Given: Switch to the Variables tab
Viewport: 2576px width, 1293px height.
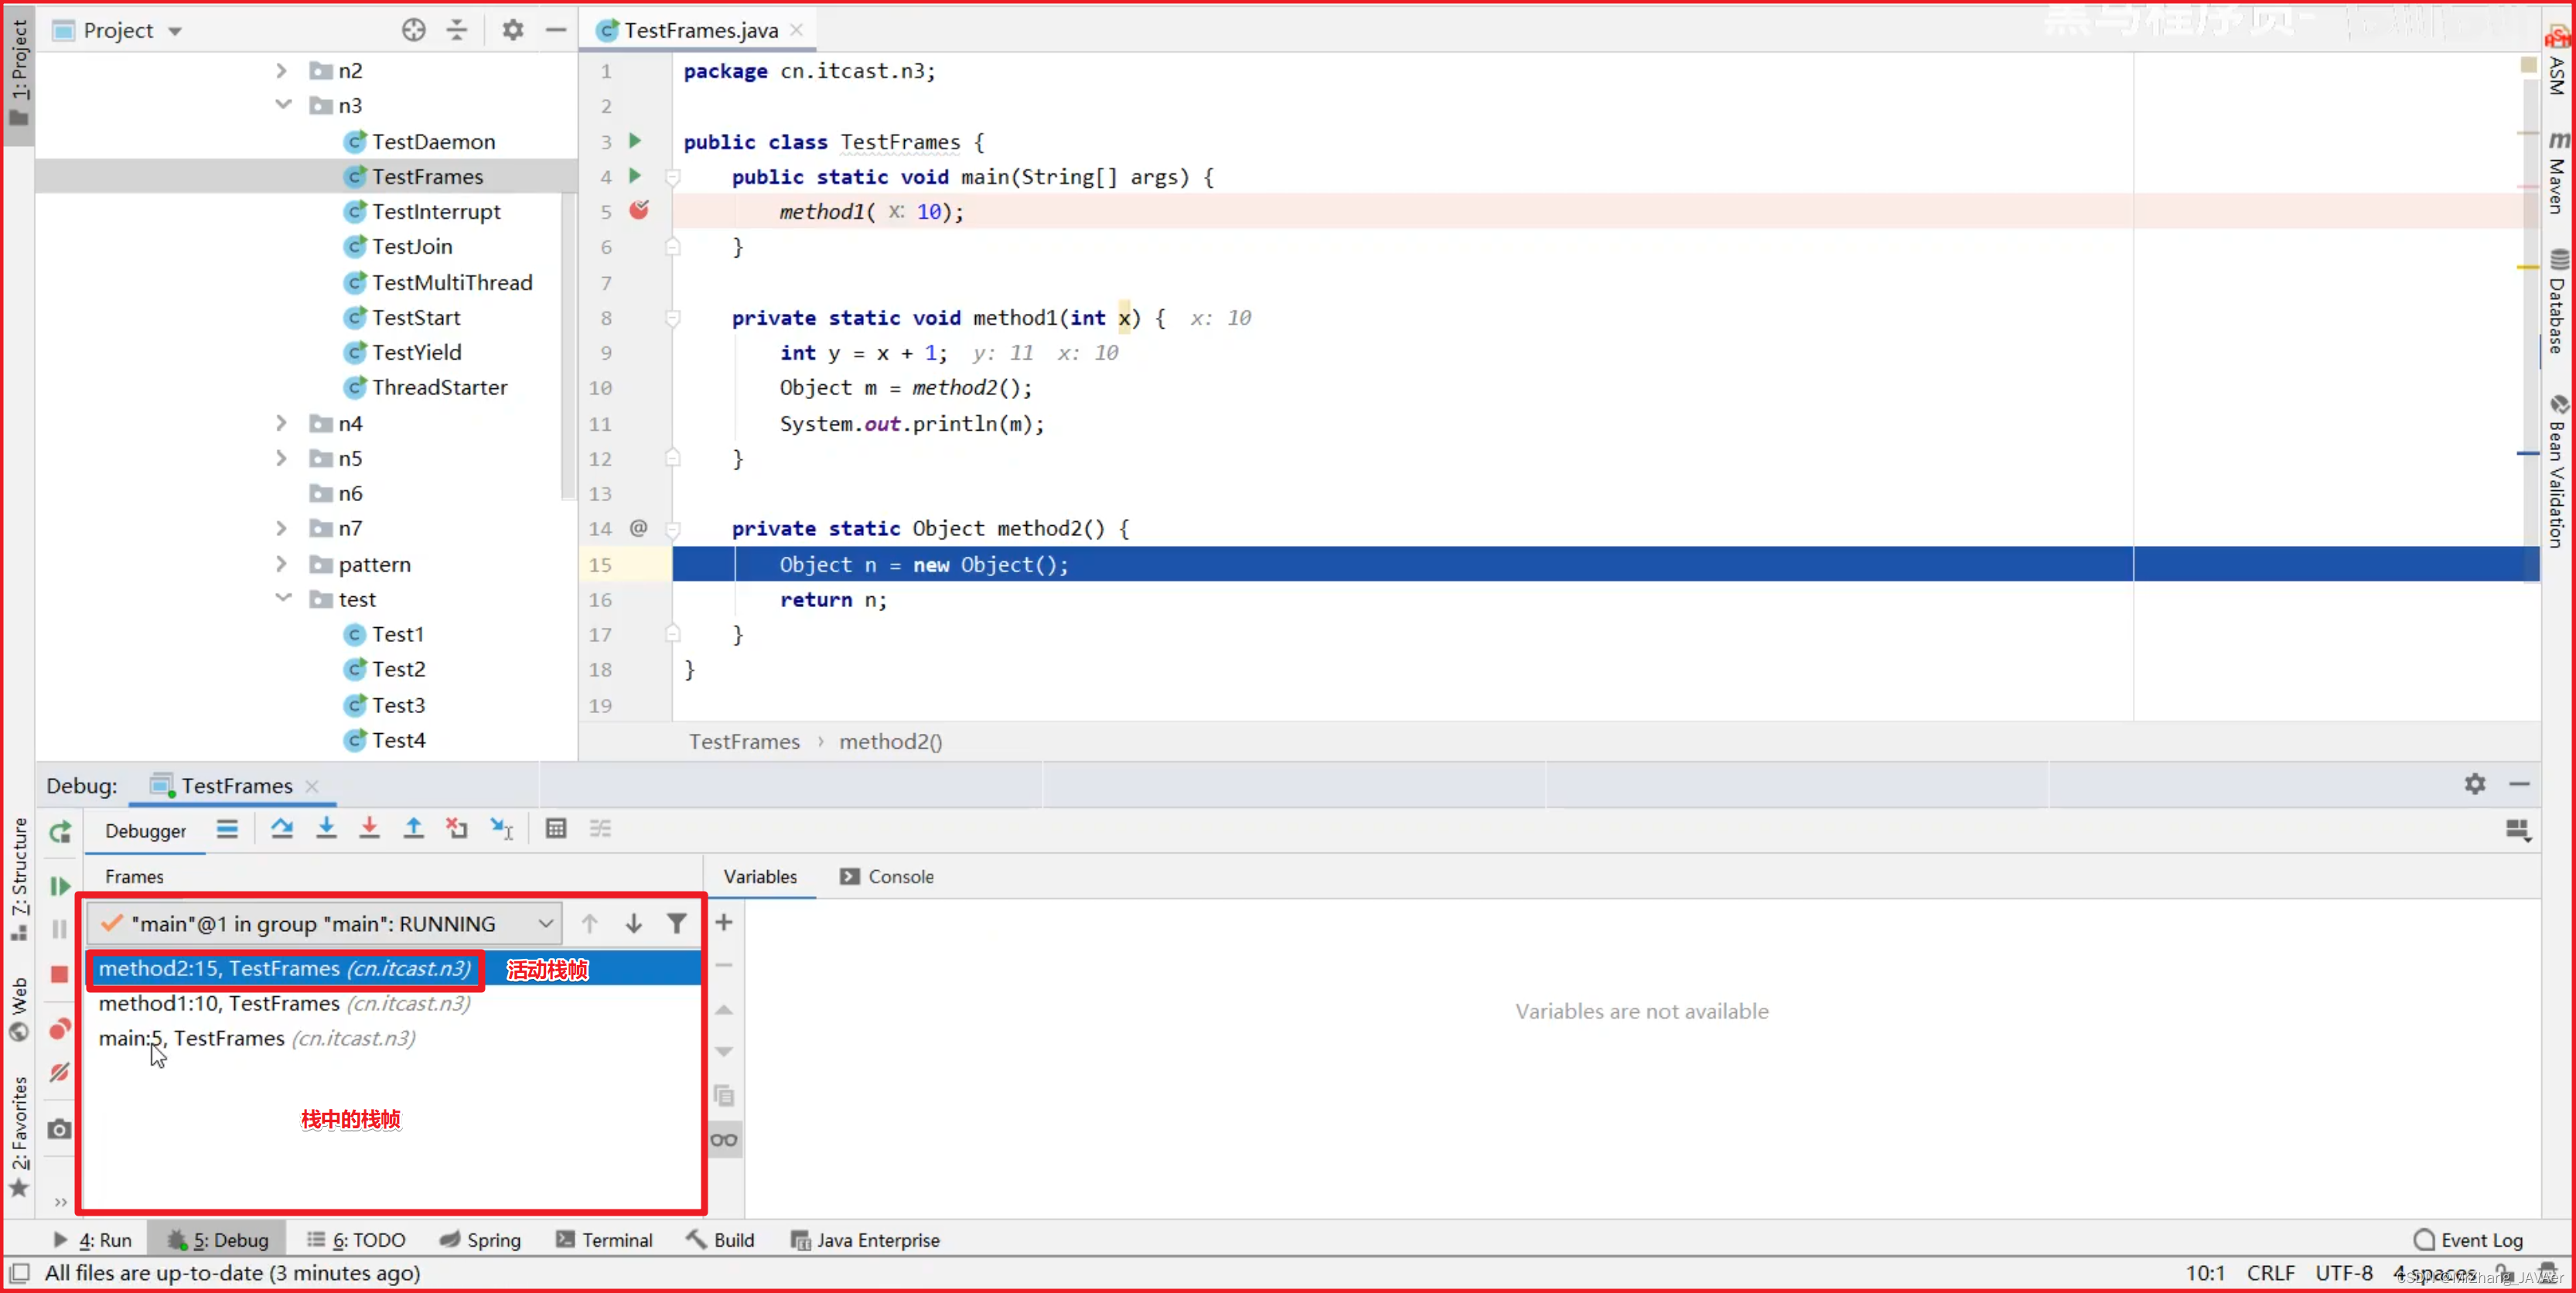Looking at the screenshot, I should point(760,876).
